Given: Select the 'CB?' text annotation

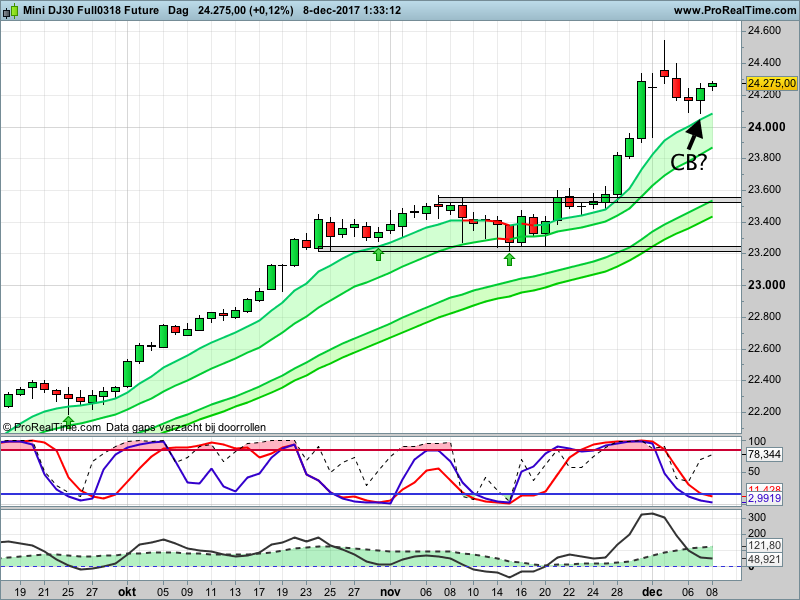Looking at the screenshot, I should 689,162.
